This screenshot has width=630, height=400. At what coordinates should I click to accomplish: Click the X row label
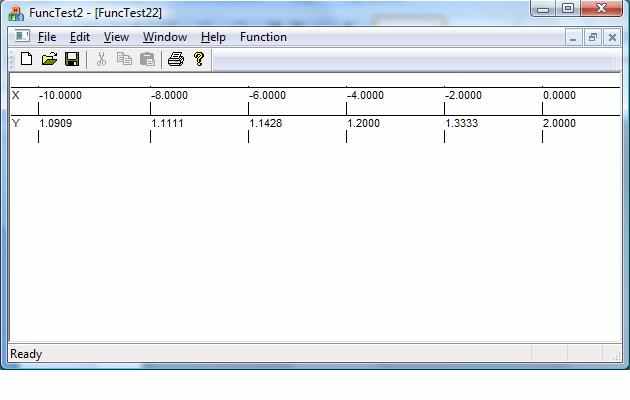(16, 96)
